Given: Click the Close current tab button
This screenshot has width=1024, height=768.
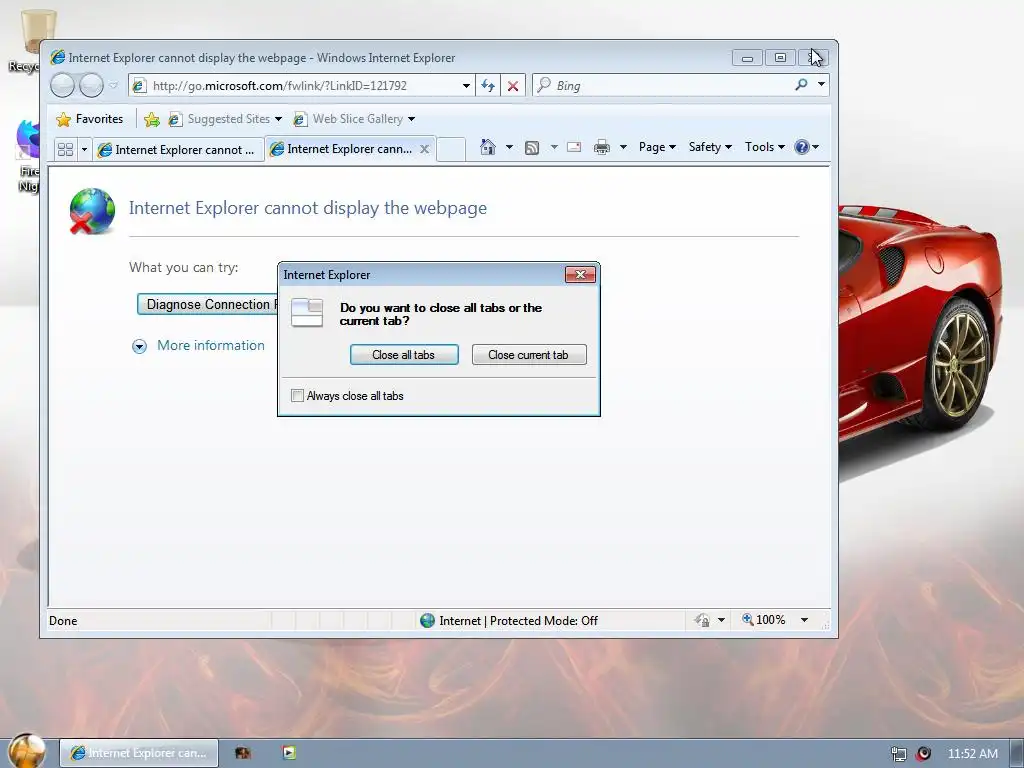Looking at the screenshot, I should point(529,355).
